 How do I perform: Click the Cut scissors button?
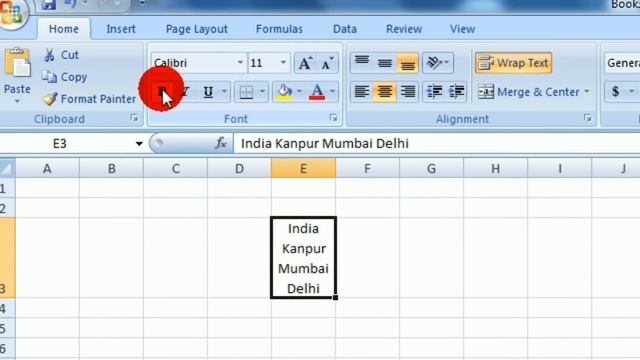coord(61,55)
